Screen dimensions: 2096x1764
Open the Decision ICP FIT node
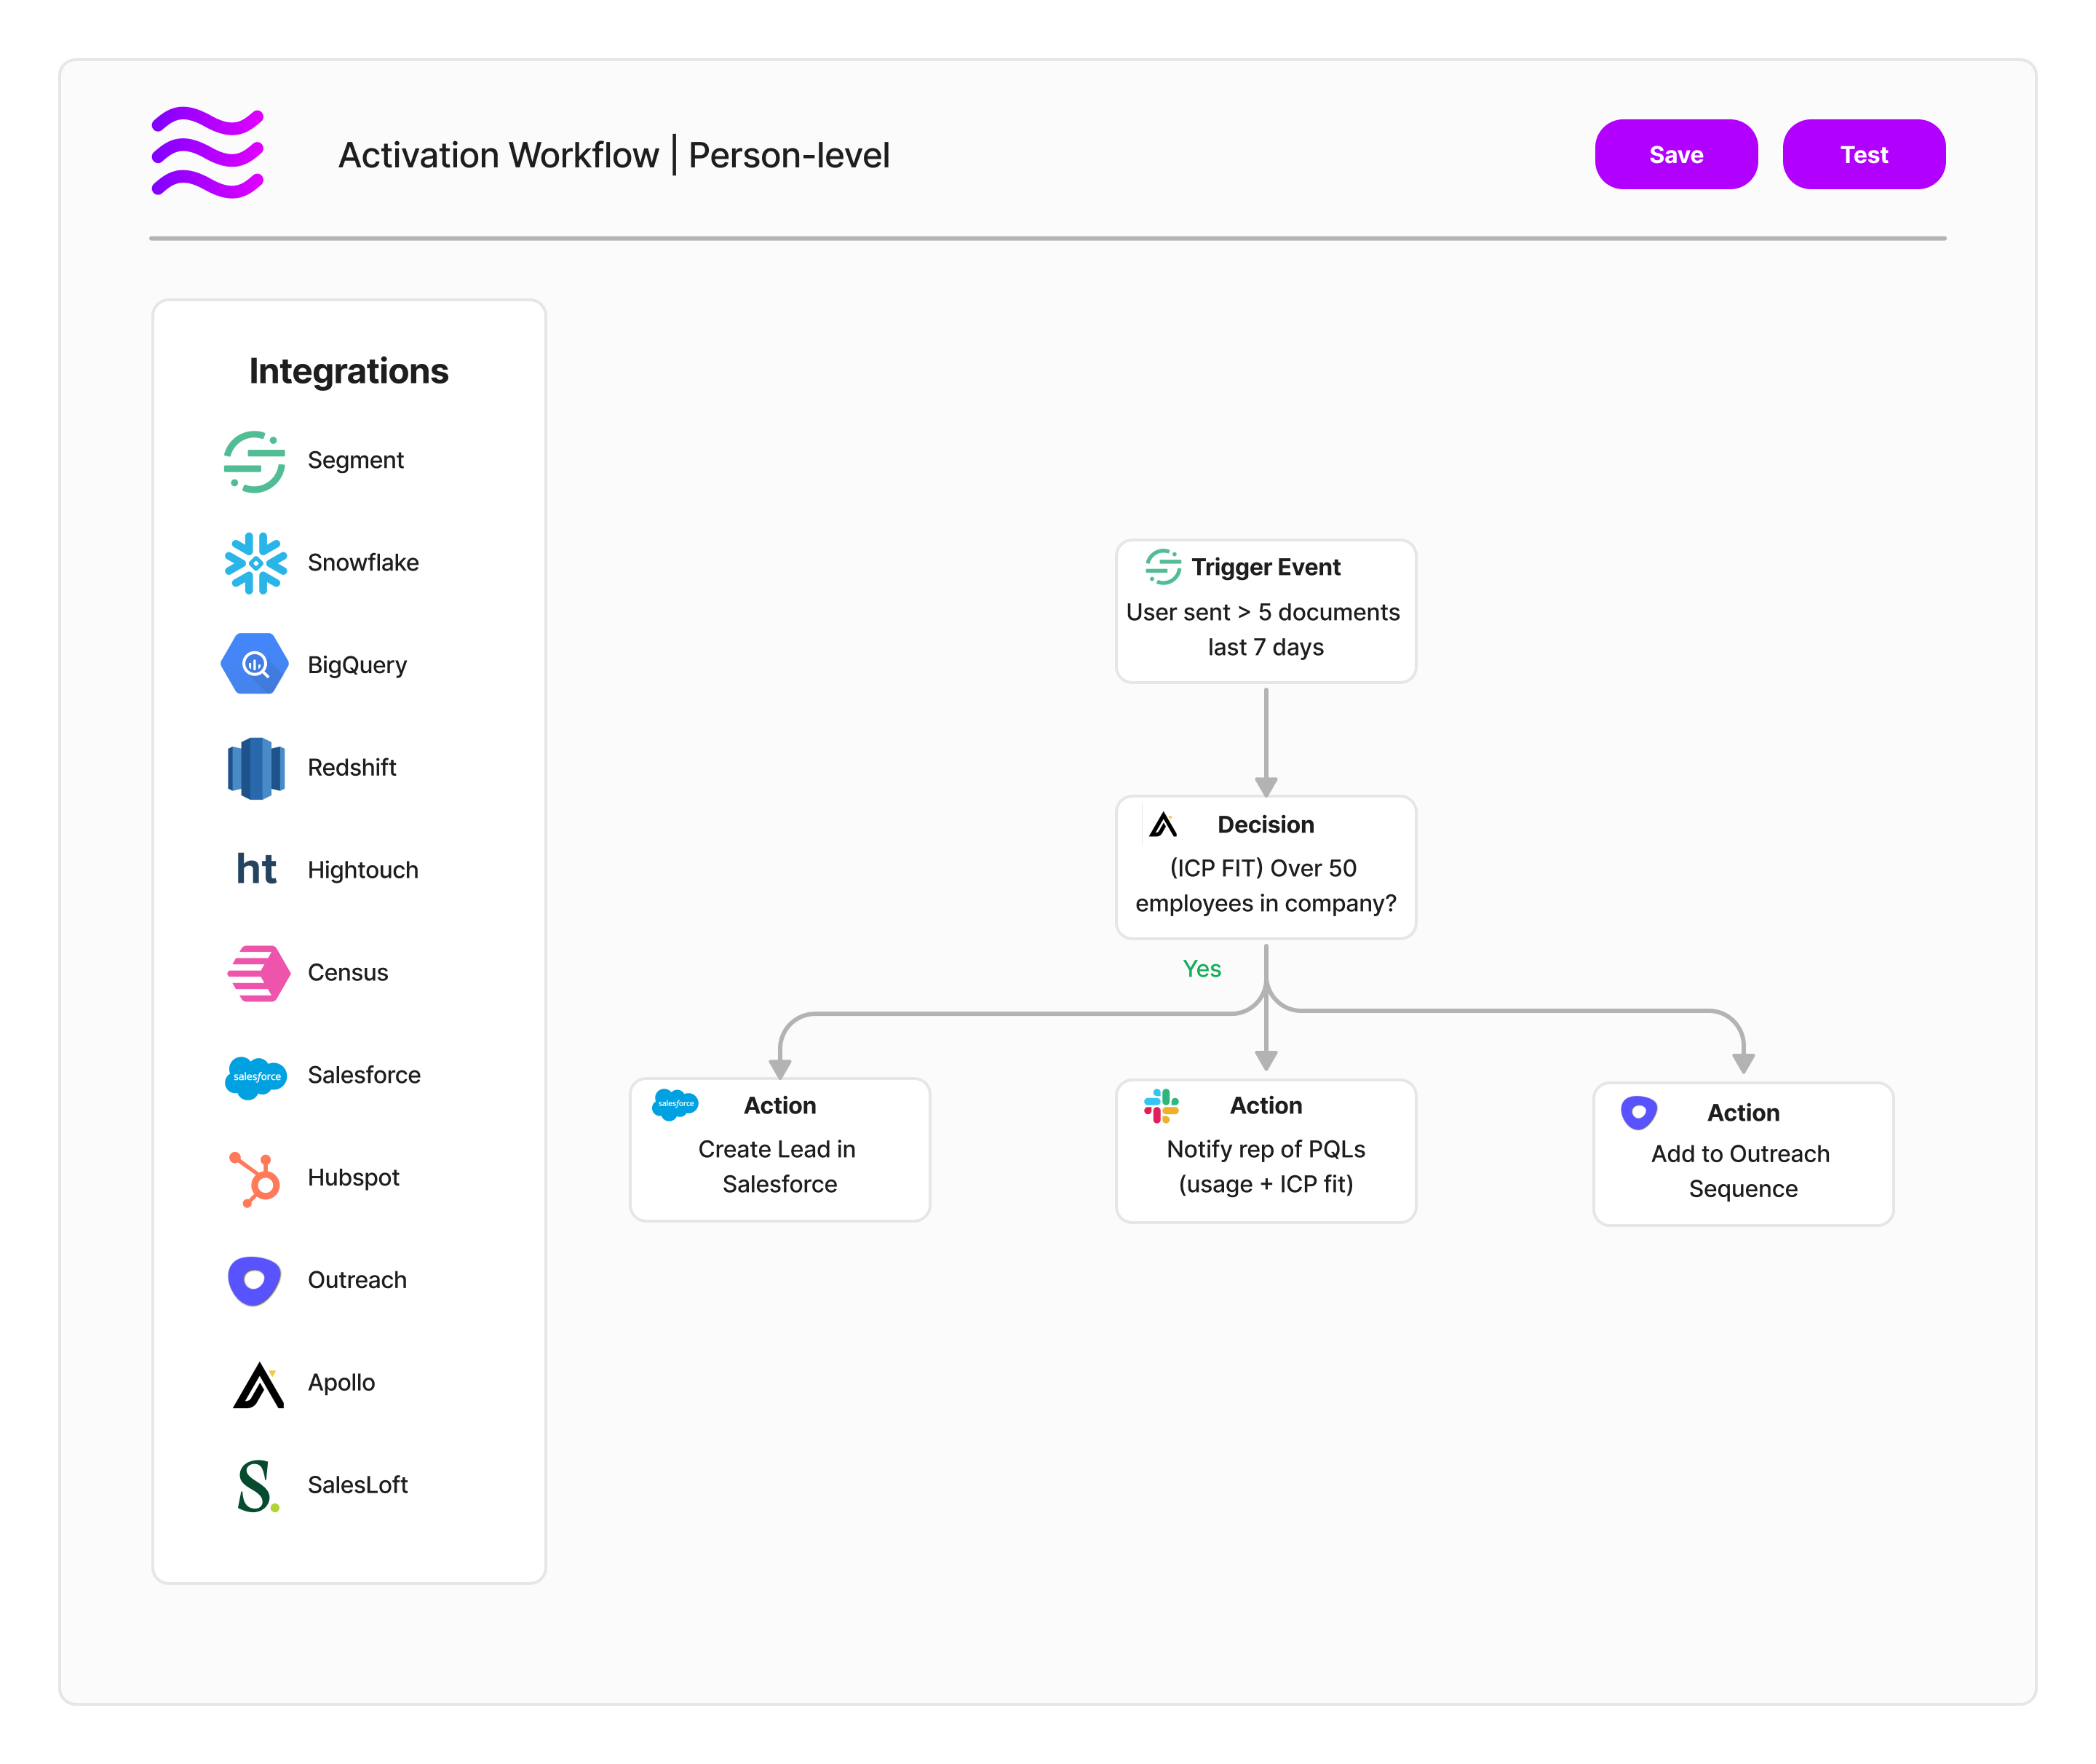[x=1265, y=868]
